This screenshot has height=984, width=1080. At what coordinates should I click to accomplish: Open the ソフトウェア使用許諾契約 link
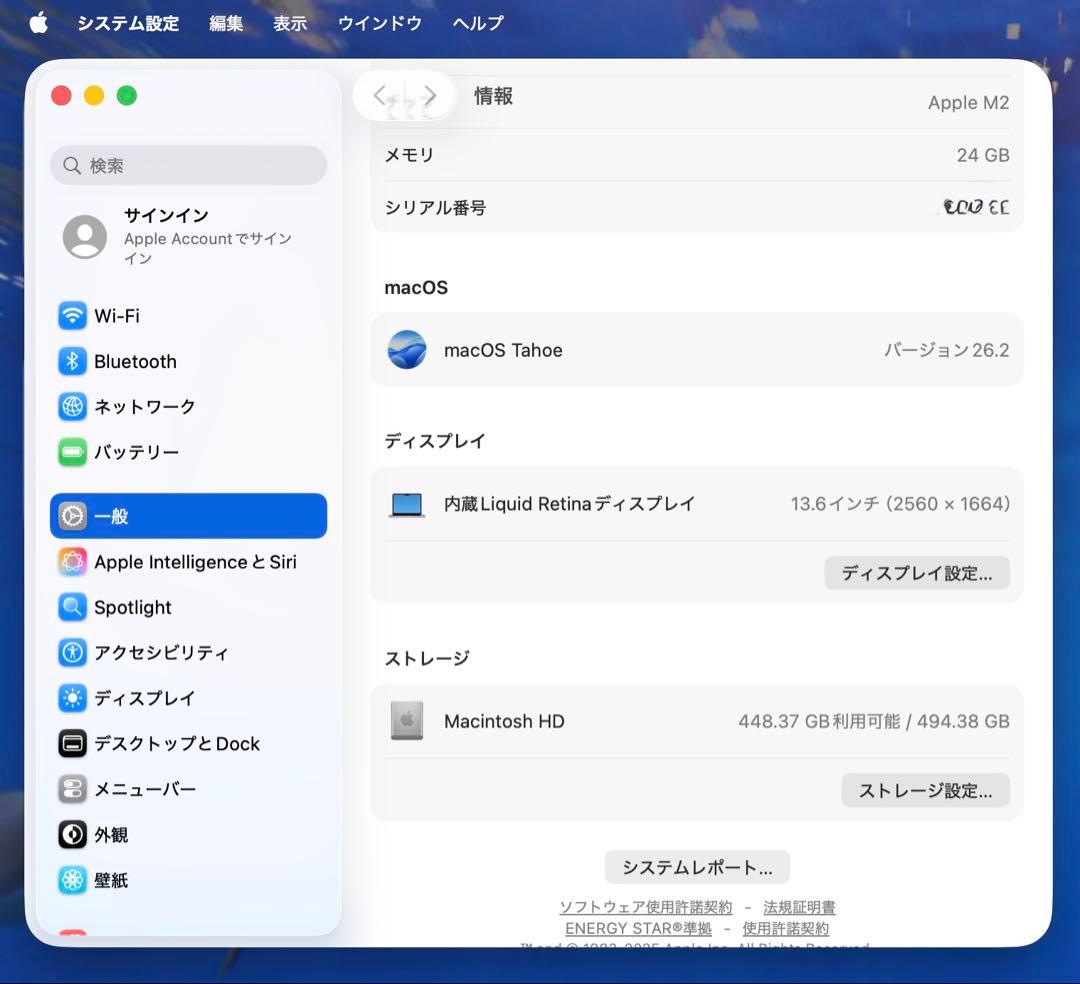click(x=644, y=907)
